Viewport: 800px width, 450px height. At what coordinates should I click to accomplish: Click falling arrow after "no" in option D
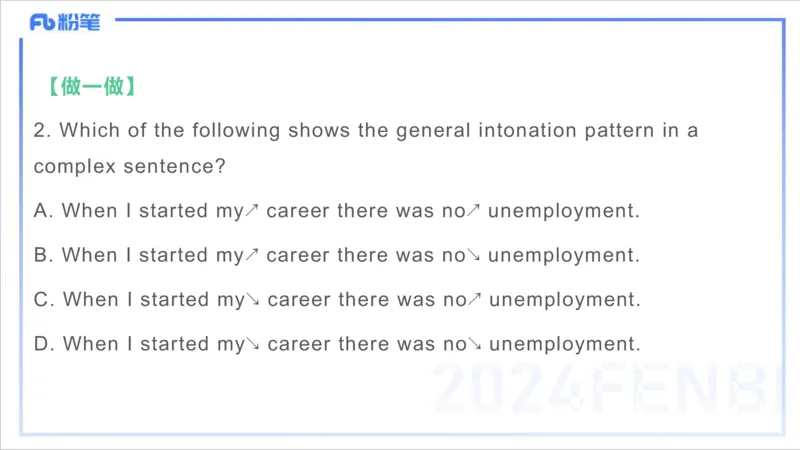point(475,345)
